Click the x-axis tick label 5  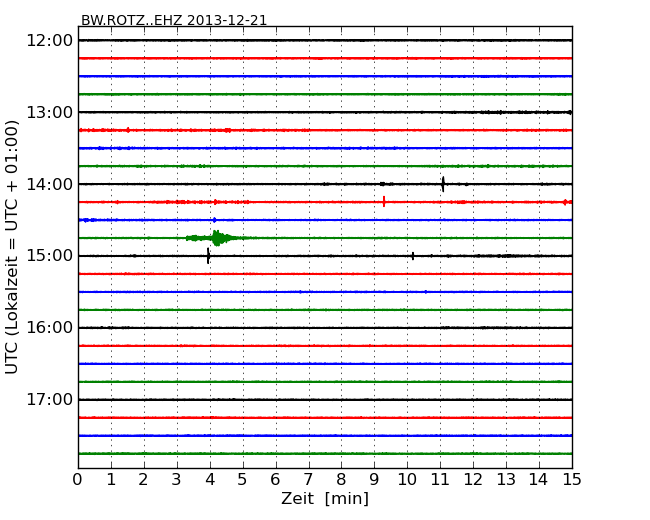point(243,480)
